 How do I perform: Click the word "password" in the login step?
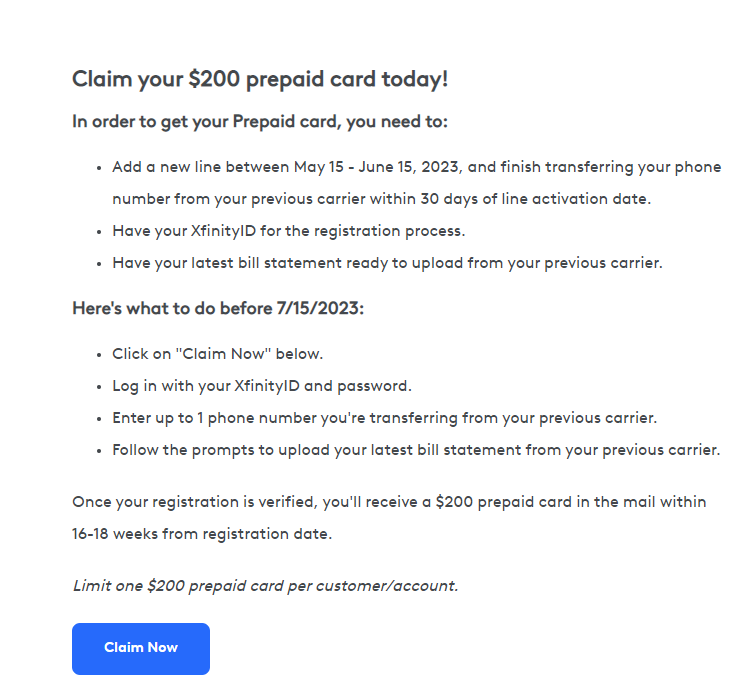pos(380,386)
